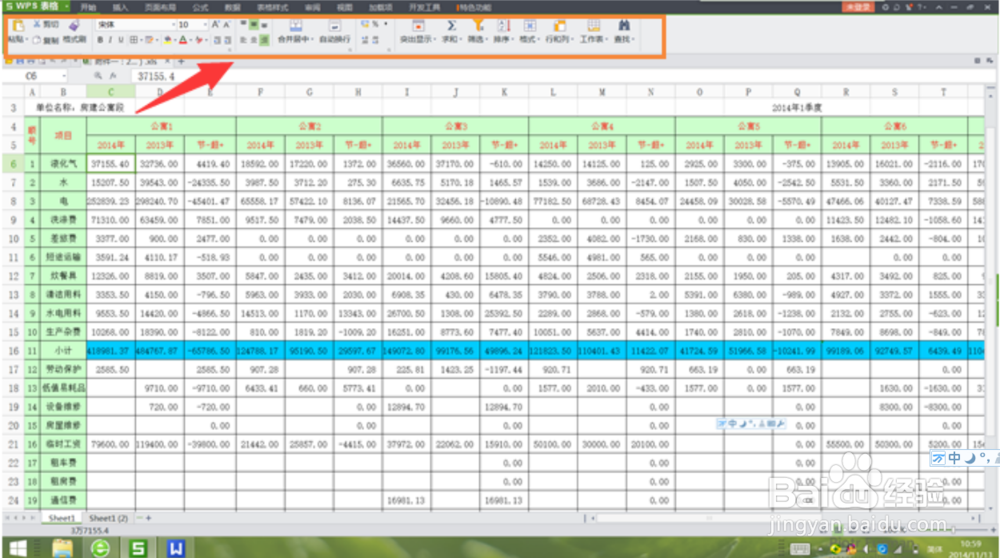Screen dimensions: 1000x558
Task: Click the Rows and Columns (行和列) icon
Action: (x=559, y=26)
